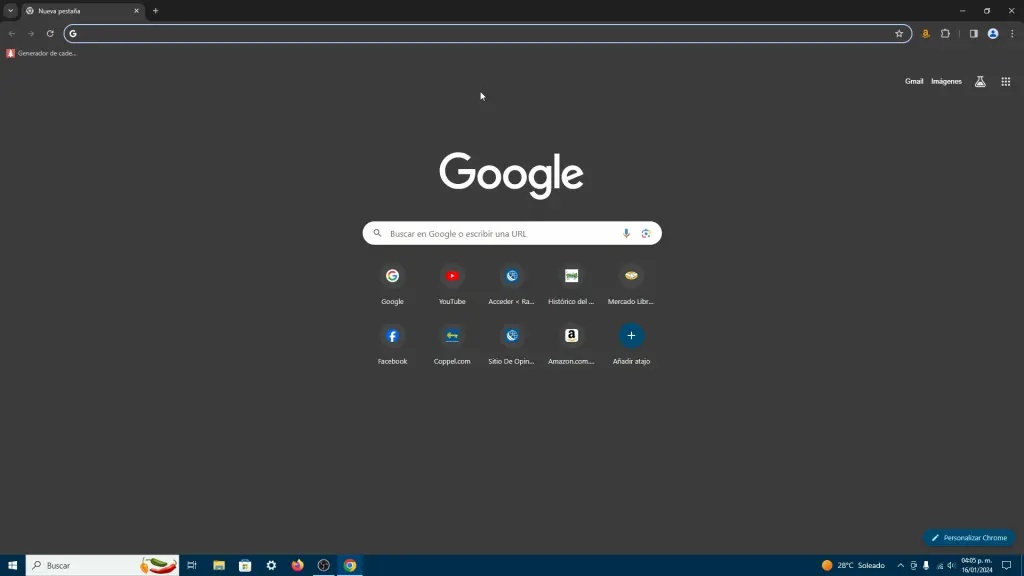Go back to previous page
Viewport: 1024px width, 576px height.
(x=12, y=33)
